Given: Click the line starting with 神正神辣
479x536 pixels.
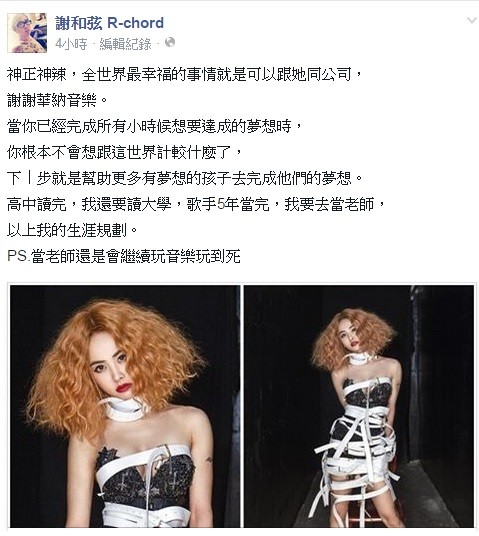Looking at the screenshot, I should [x=184, y=74].
